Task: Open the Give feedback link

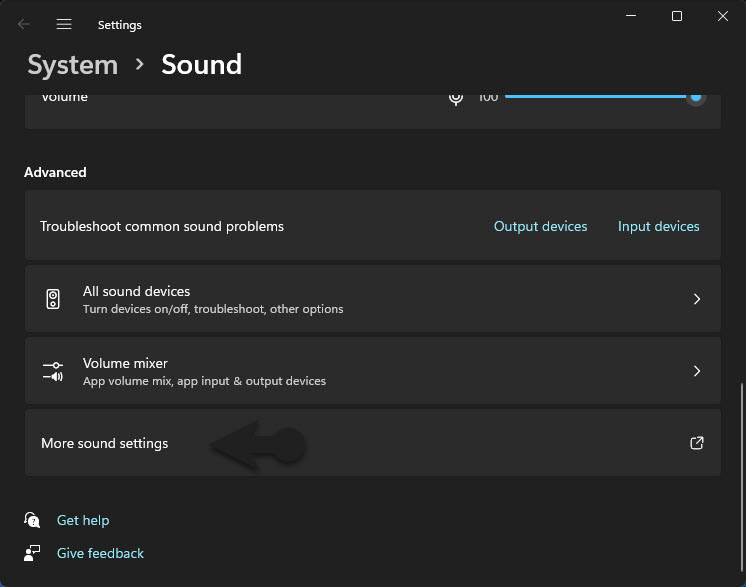Action: [x=100, y=553]
